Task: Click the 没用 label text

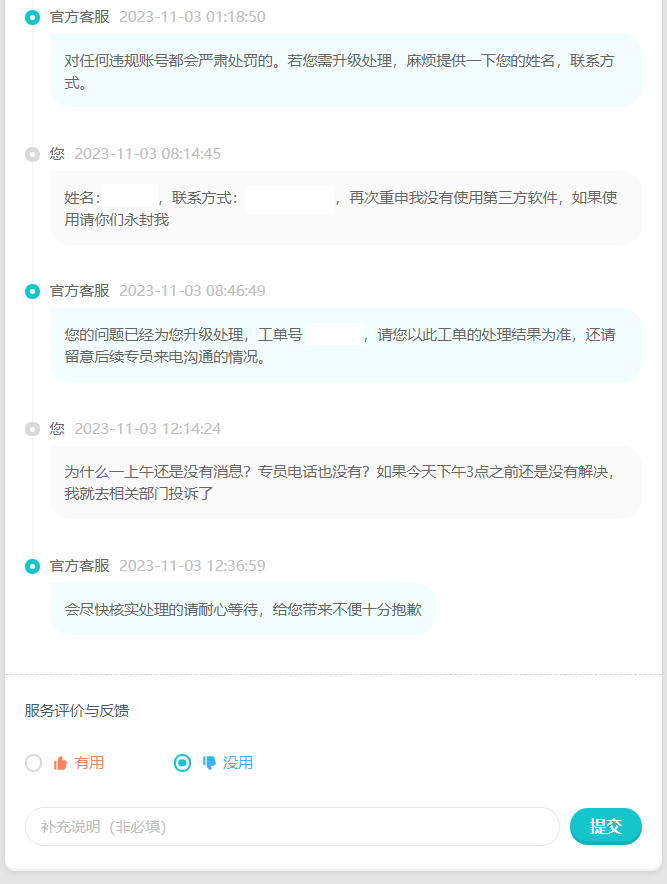Action: pyautogui.click(x=238, y=763)
